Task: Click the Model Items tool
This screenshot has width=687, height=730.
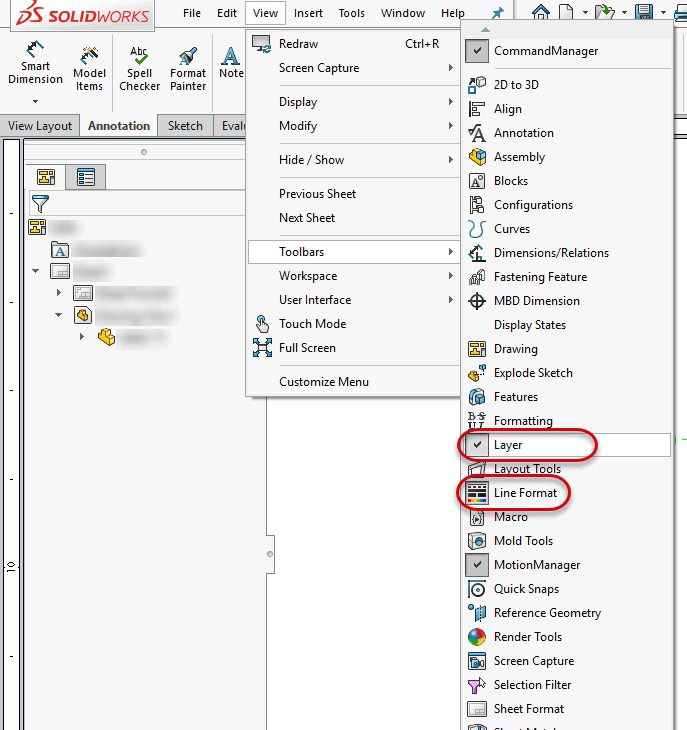Action: [x=89, y=68]
